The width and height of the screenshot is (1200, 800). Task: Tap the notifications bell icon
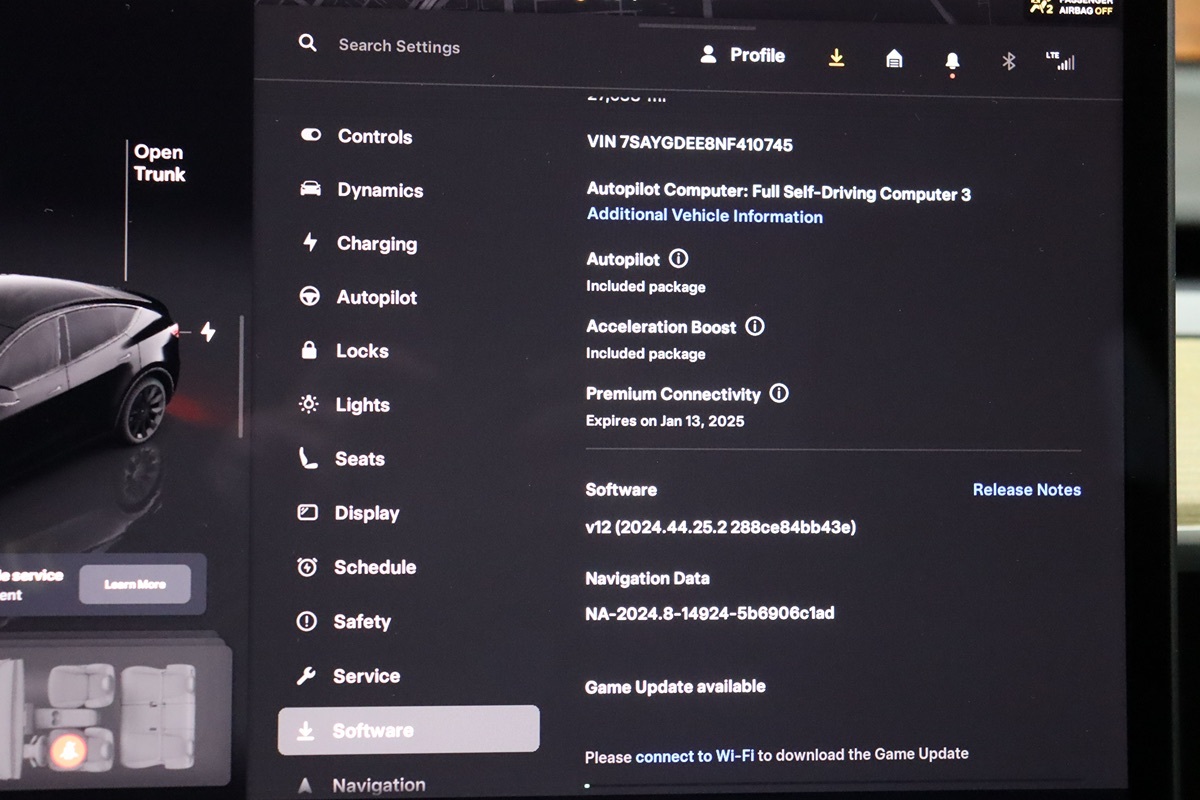952,62
